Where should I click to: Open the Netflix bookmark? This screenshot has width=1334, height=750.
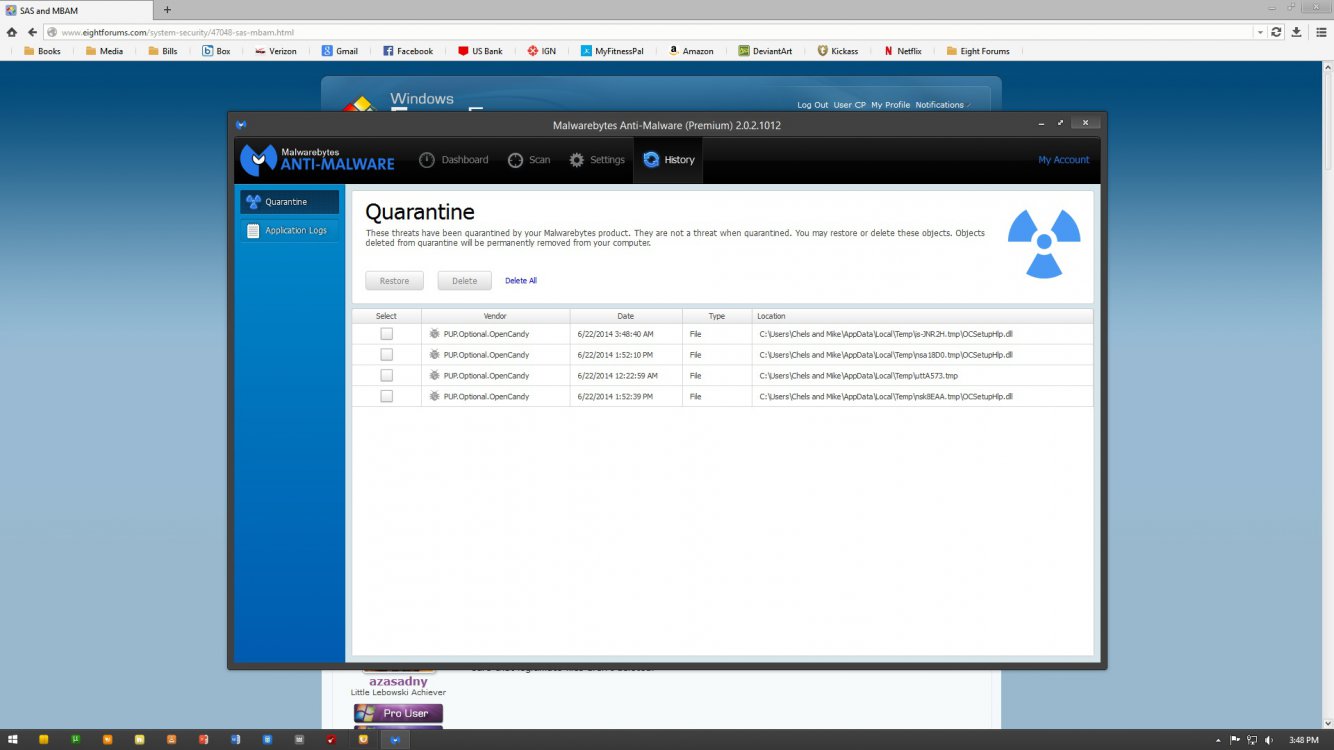point(902,51)
